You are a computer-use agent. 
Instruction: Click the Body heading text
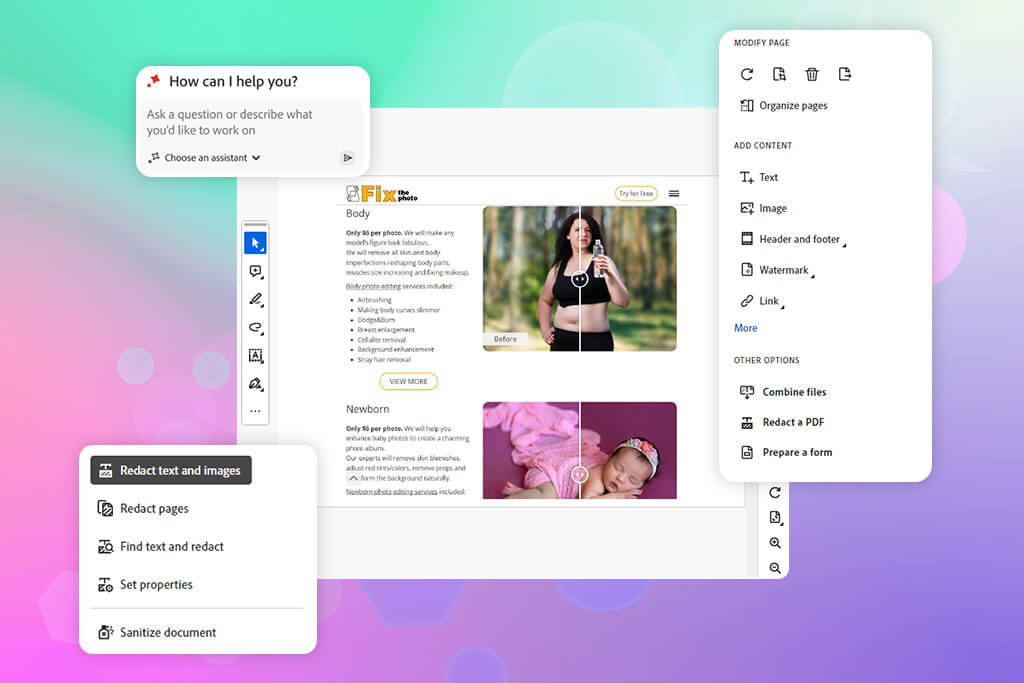358,214
